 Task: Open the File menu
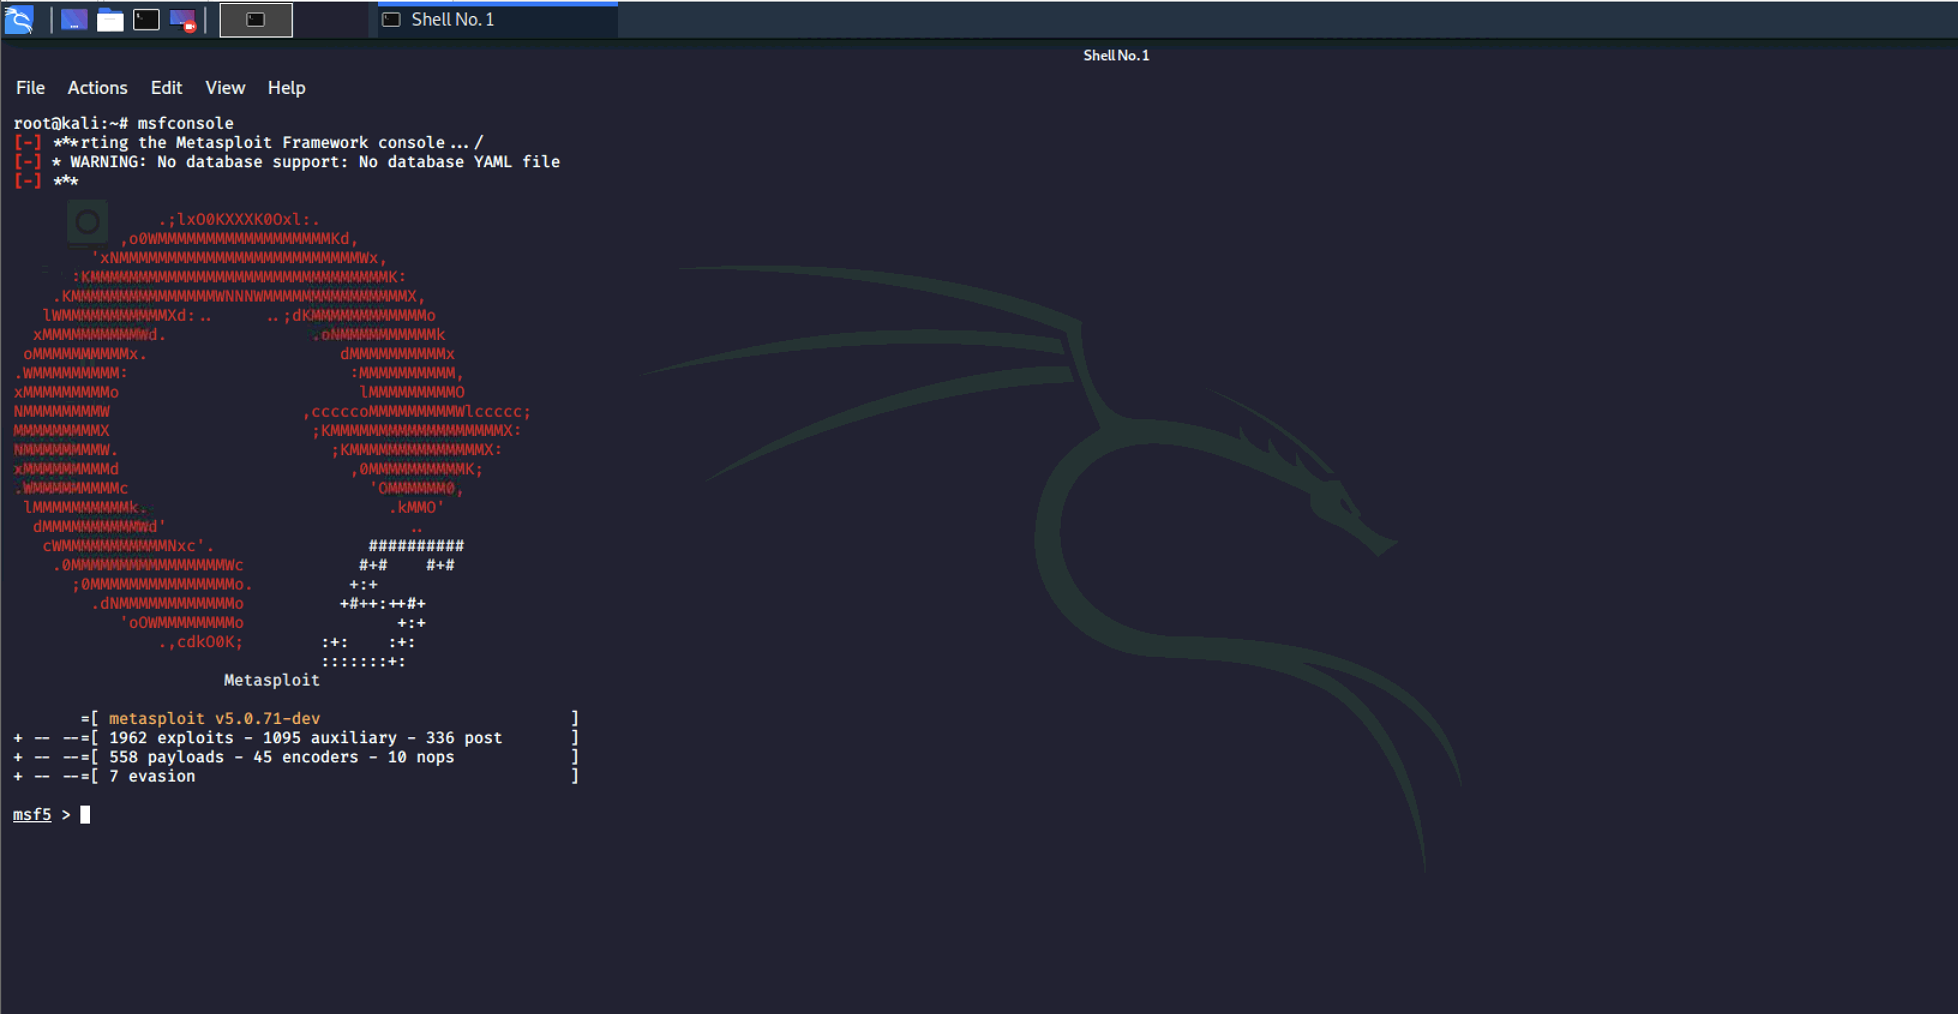[x=30, y=88]
